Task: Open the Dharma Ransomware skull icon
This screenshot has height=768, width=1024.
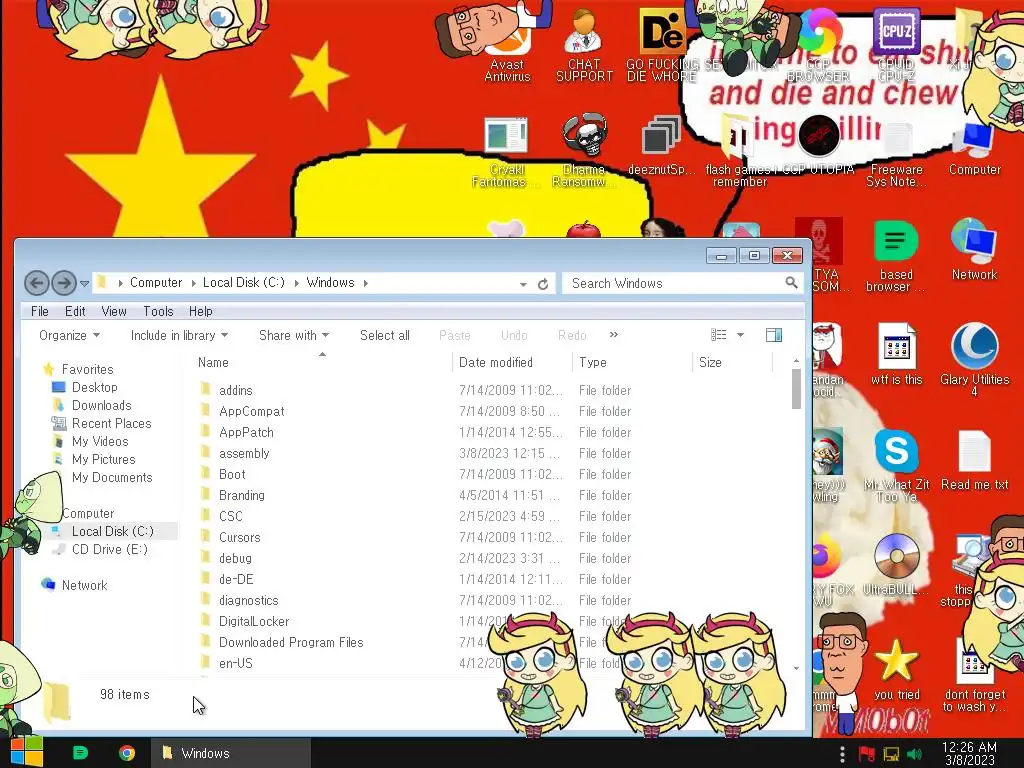Action: 584,150
